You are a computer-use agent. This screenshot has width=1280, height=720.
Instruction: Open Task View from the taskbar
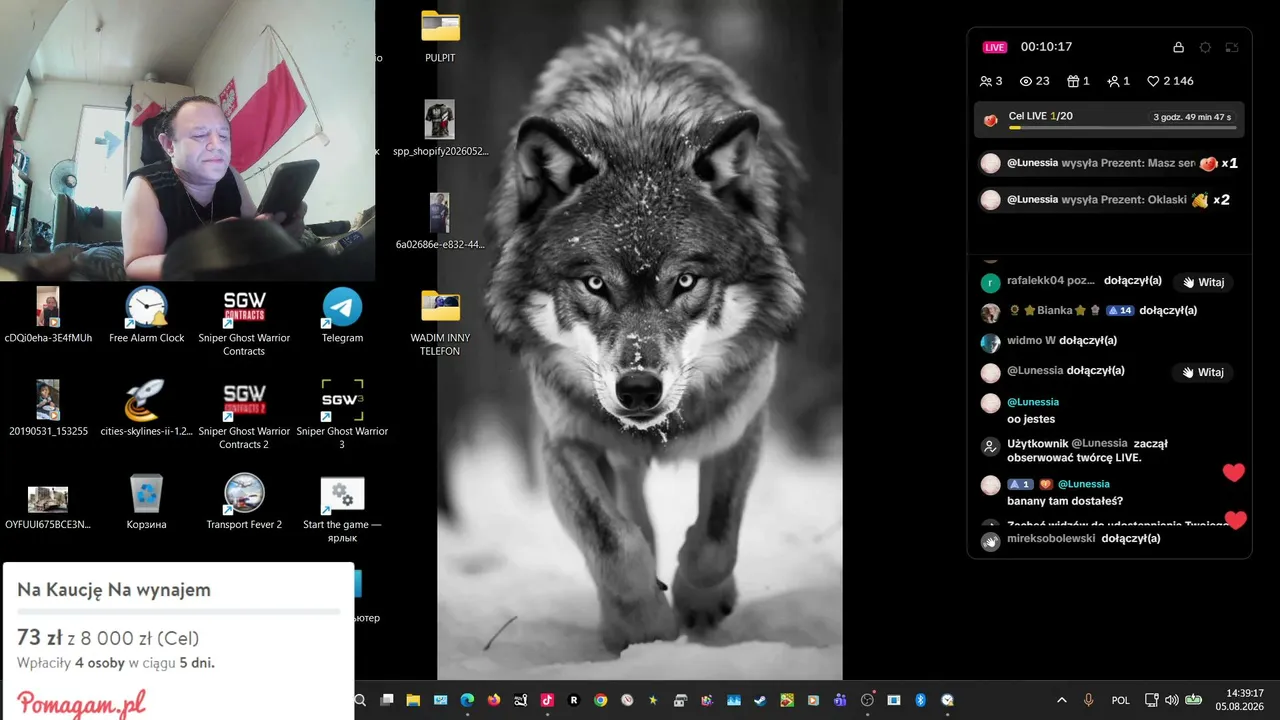tap(387, 700)
